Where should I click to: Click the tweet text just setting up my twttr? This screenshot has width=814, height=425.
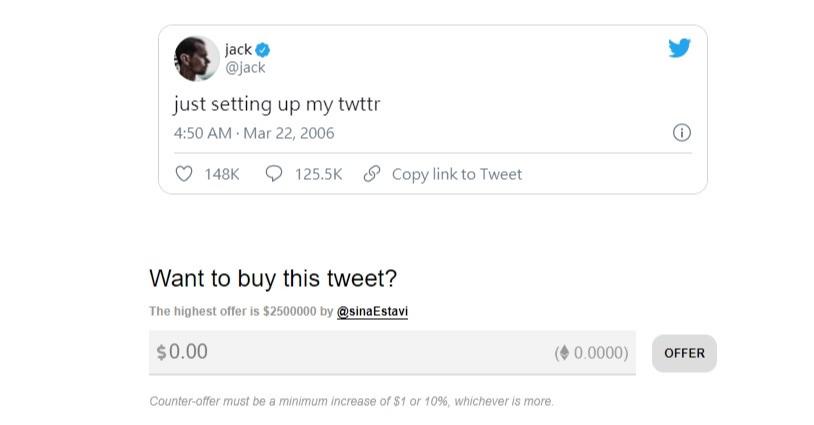(277, 104)
